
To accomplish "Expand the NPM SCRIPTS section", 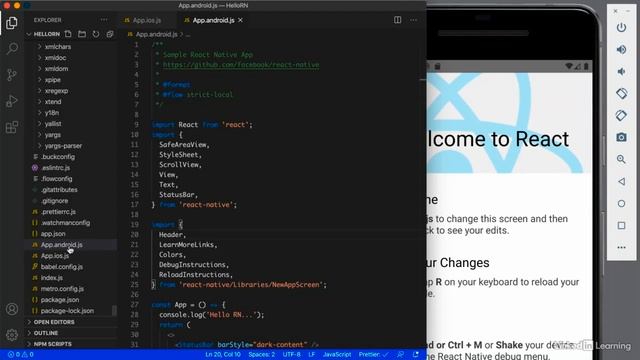I will (52, 344).
